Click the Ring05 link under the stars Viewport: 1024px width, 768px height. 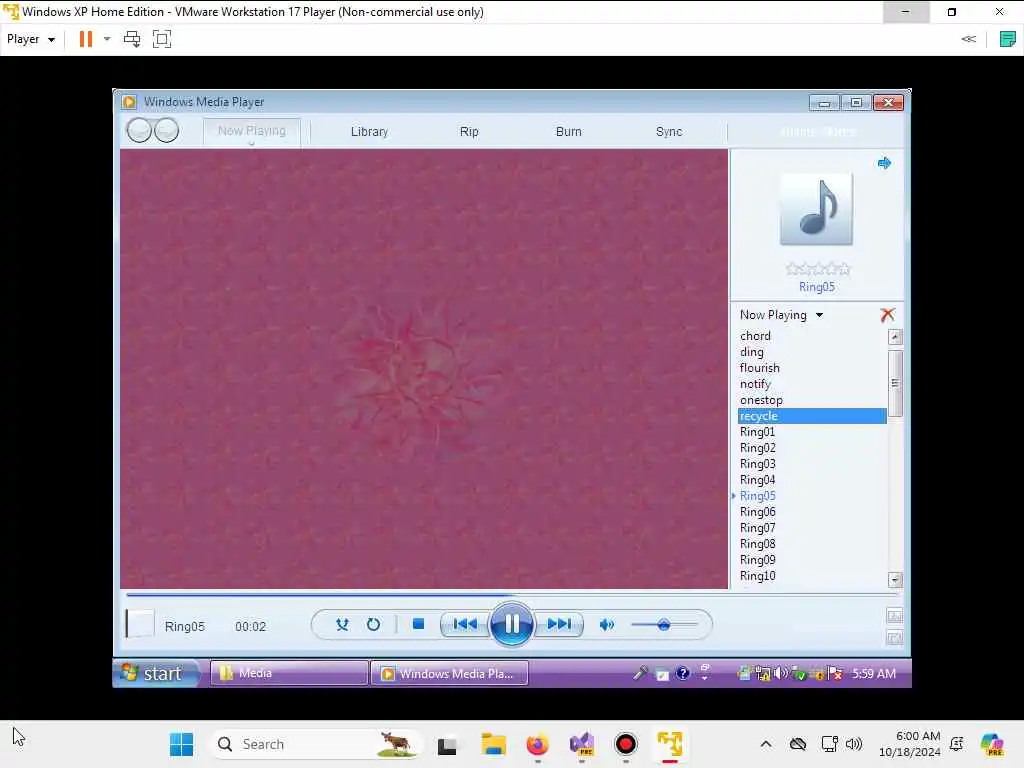coord(816,287)
